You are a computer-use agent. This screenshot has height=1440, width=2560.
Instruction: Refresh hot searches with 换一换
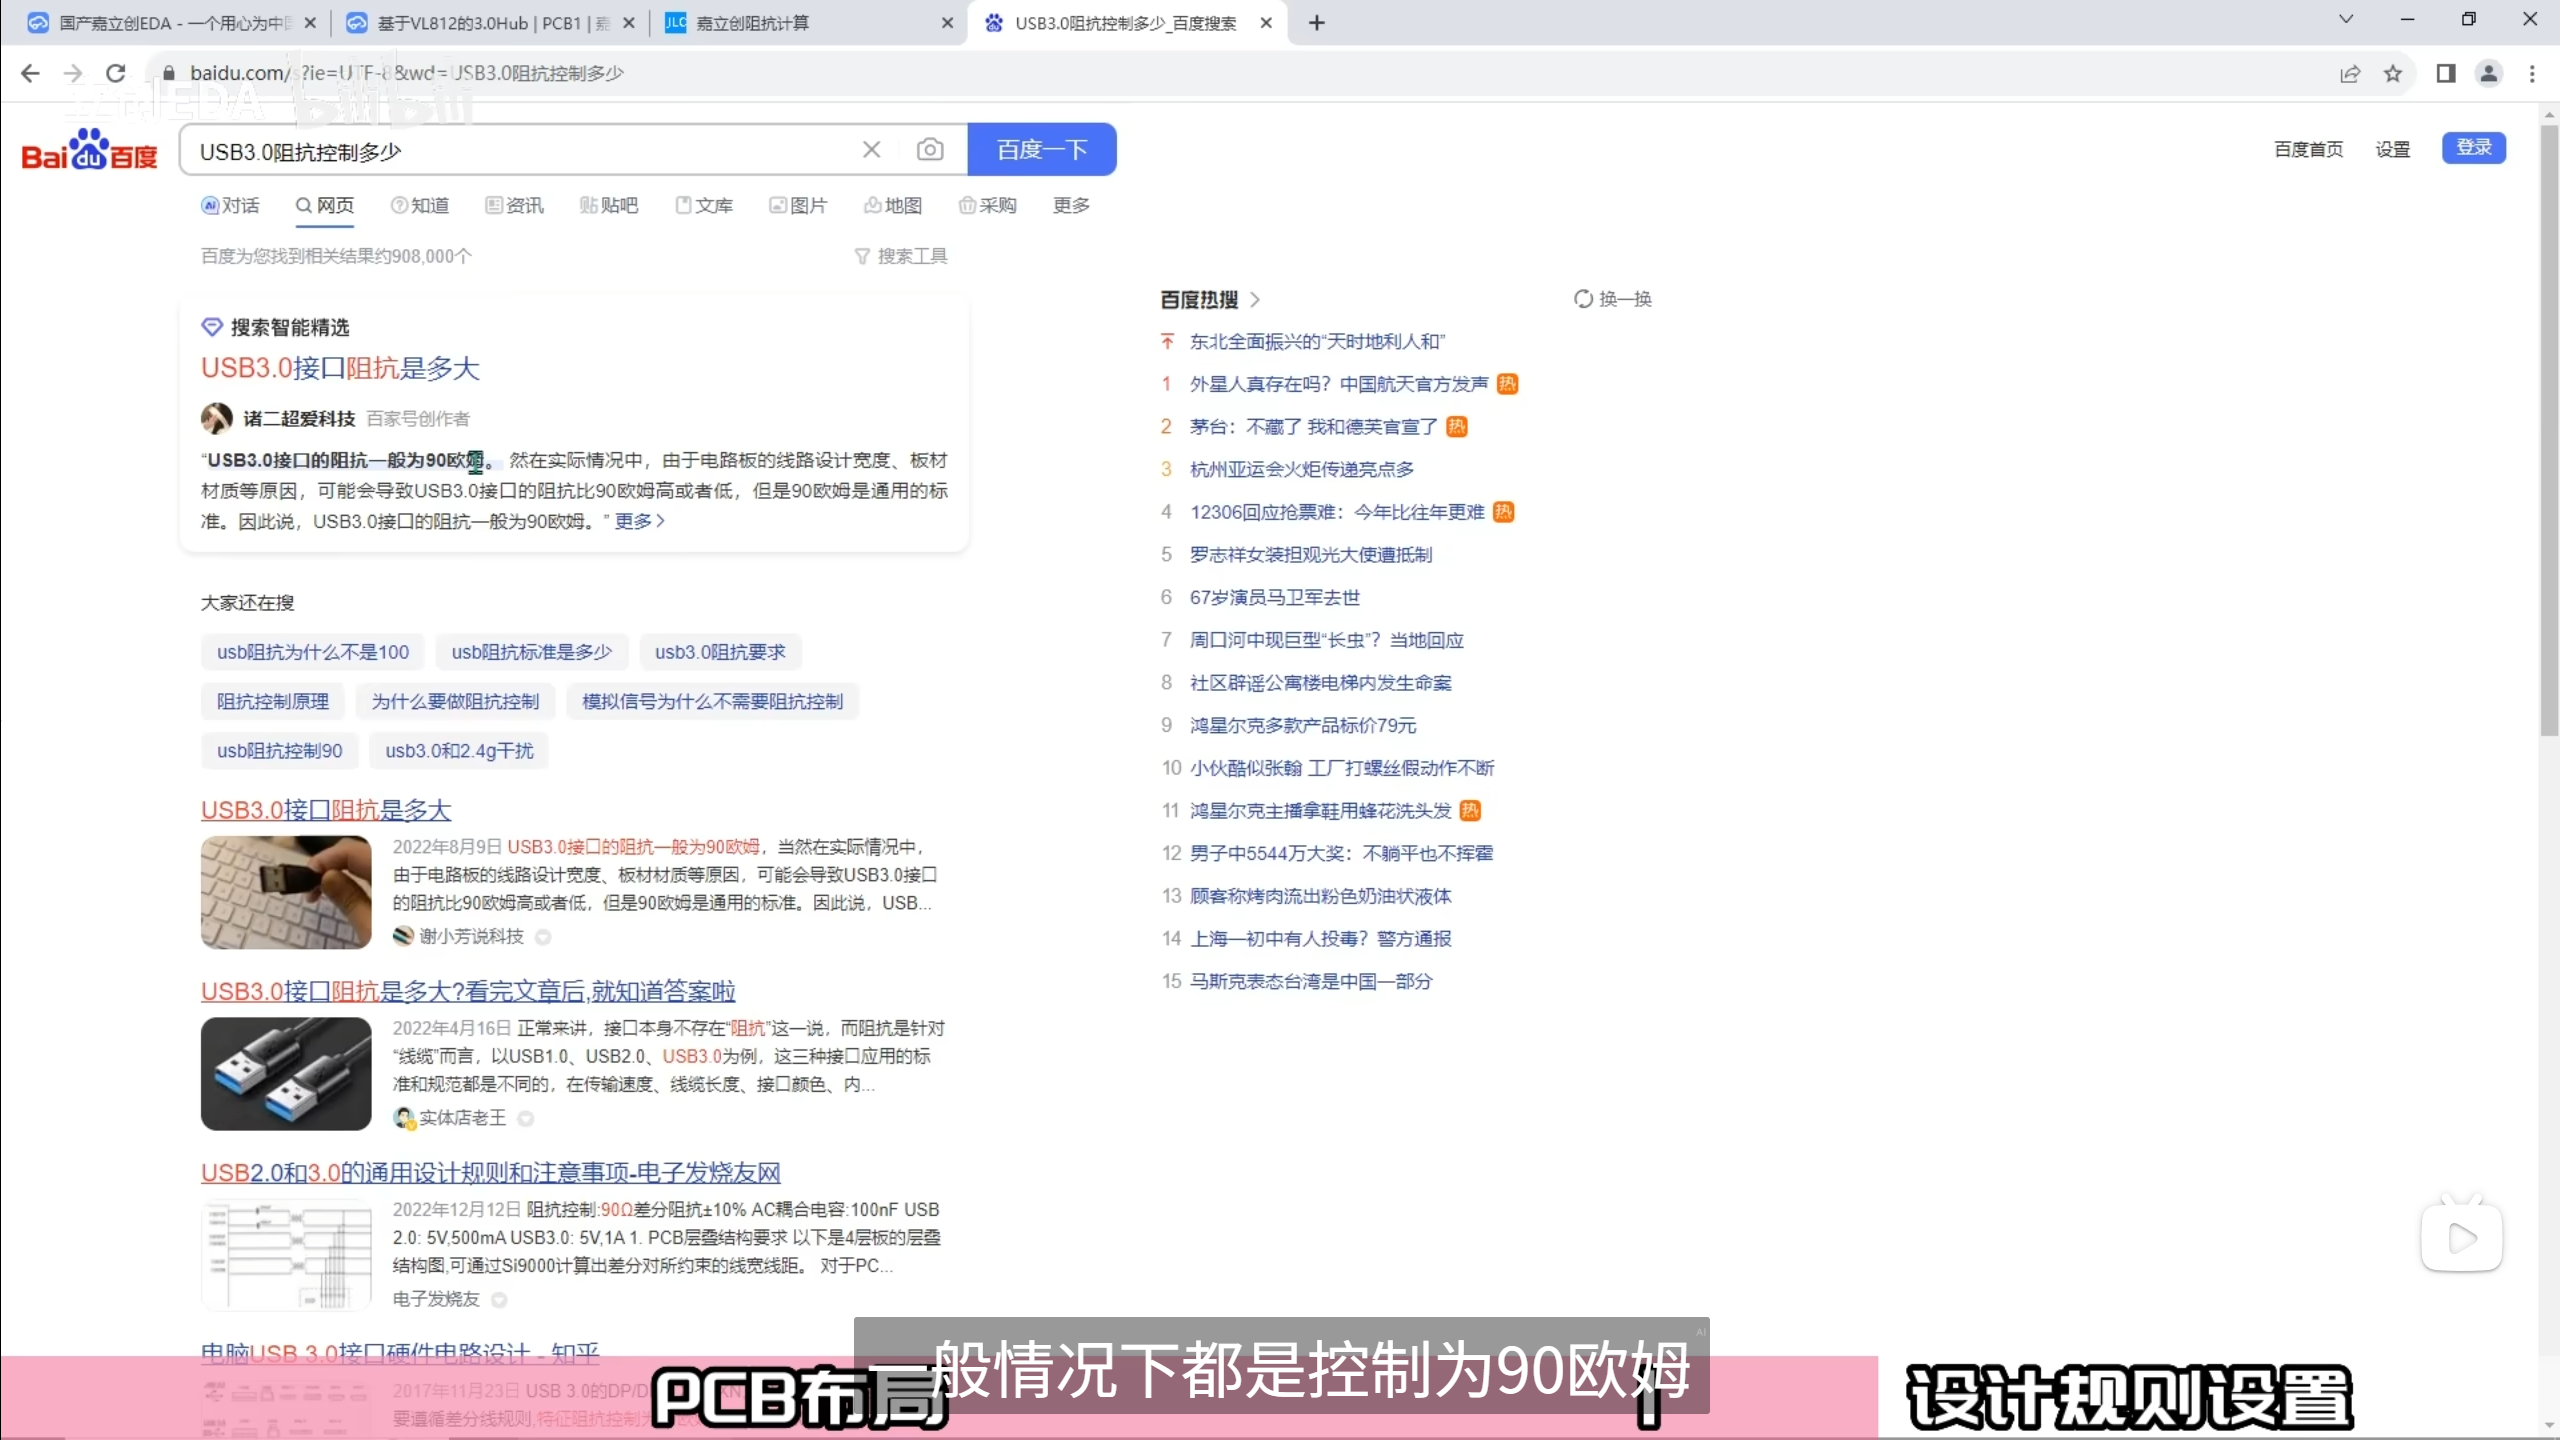click(1612, 299)
